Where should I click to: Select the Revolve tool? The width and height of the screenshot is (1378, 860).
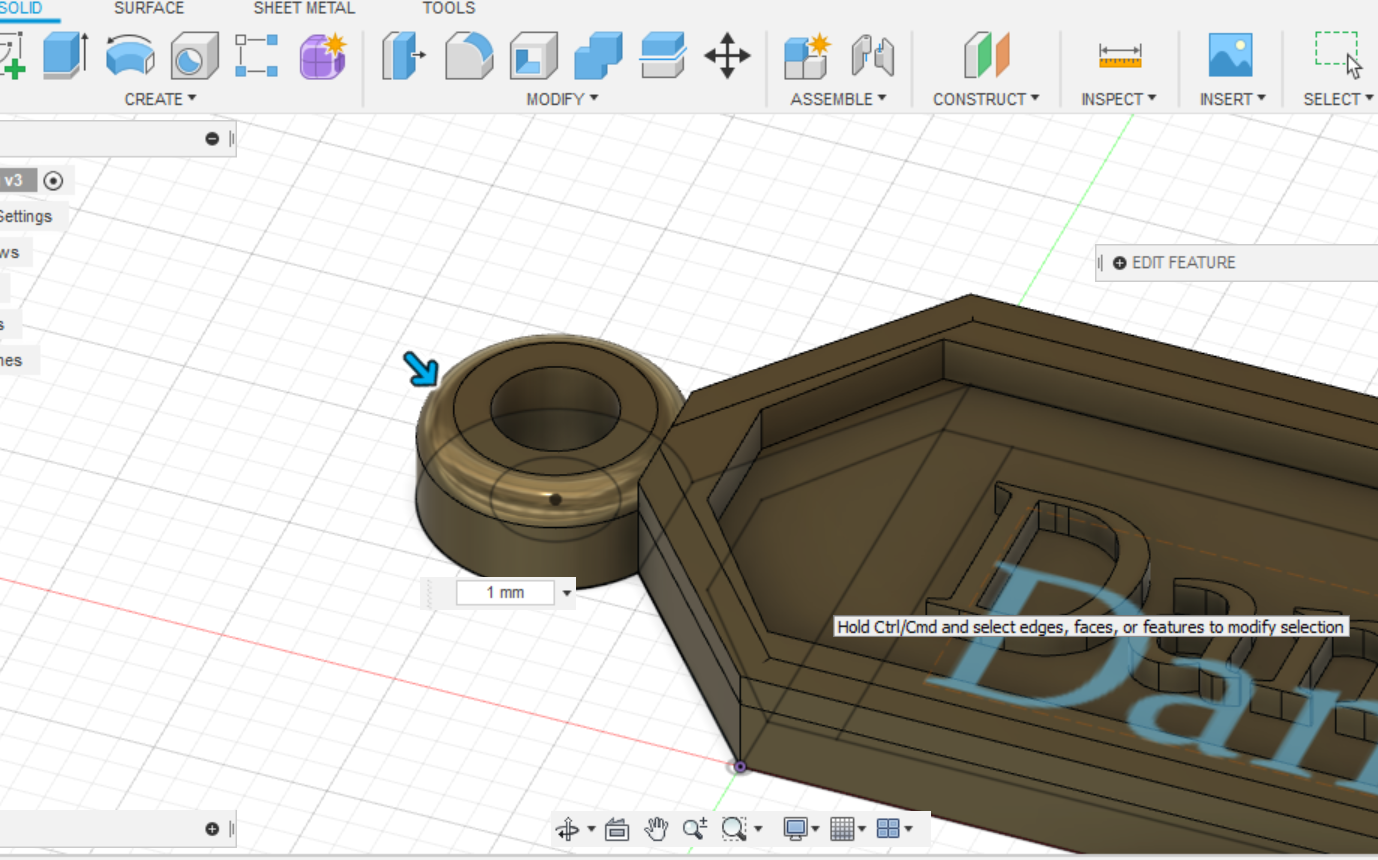(x=130, y=56)
